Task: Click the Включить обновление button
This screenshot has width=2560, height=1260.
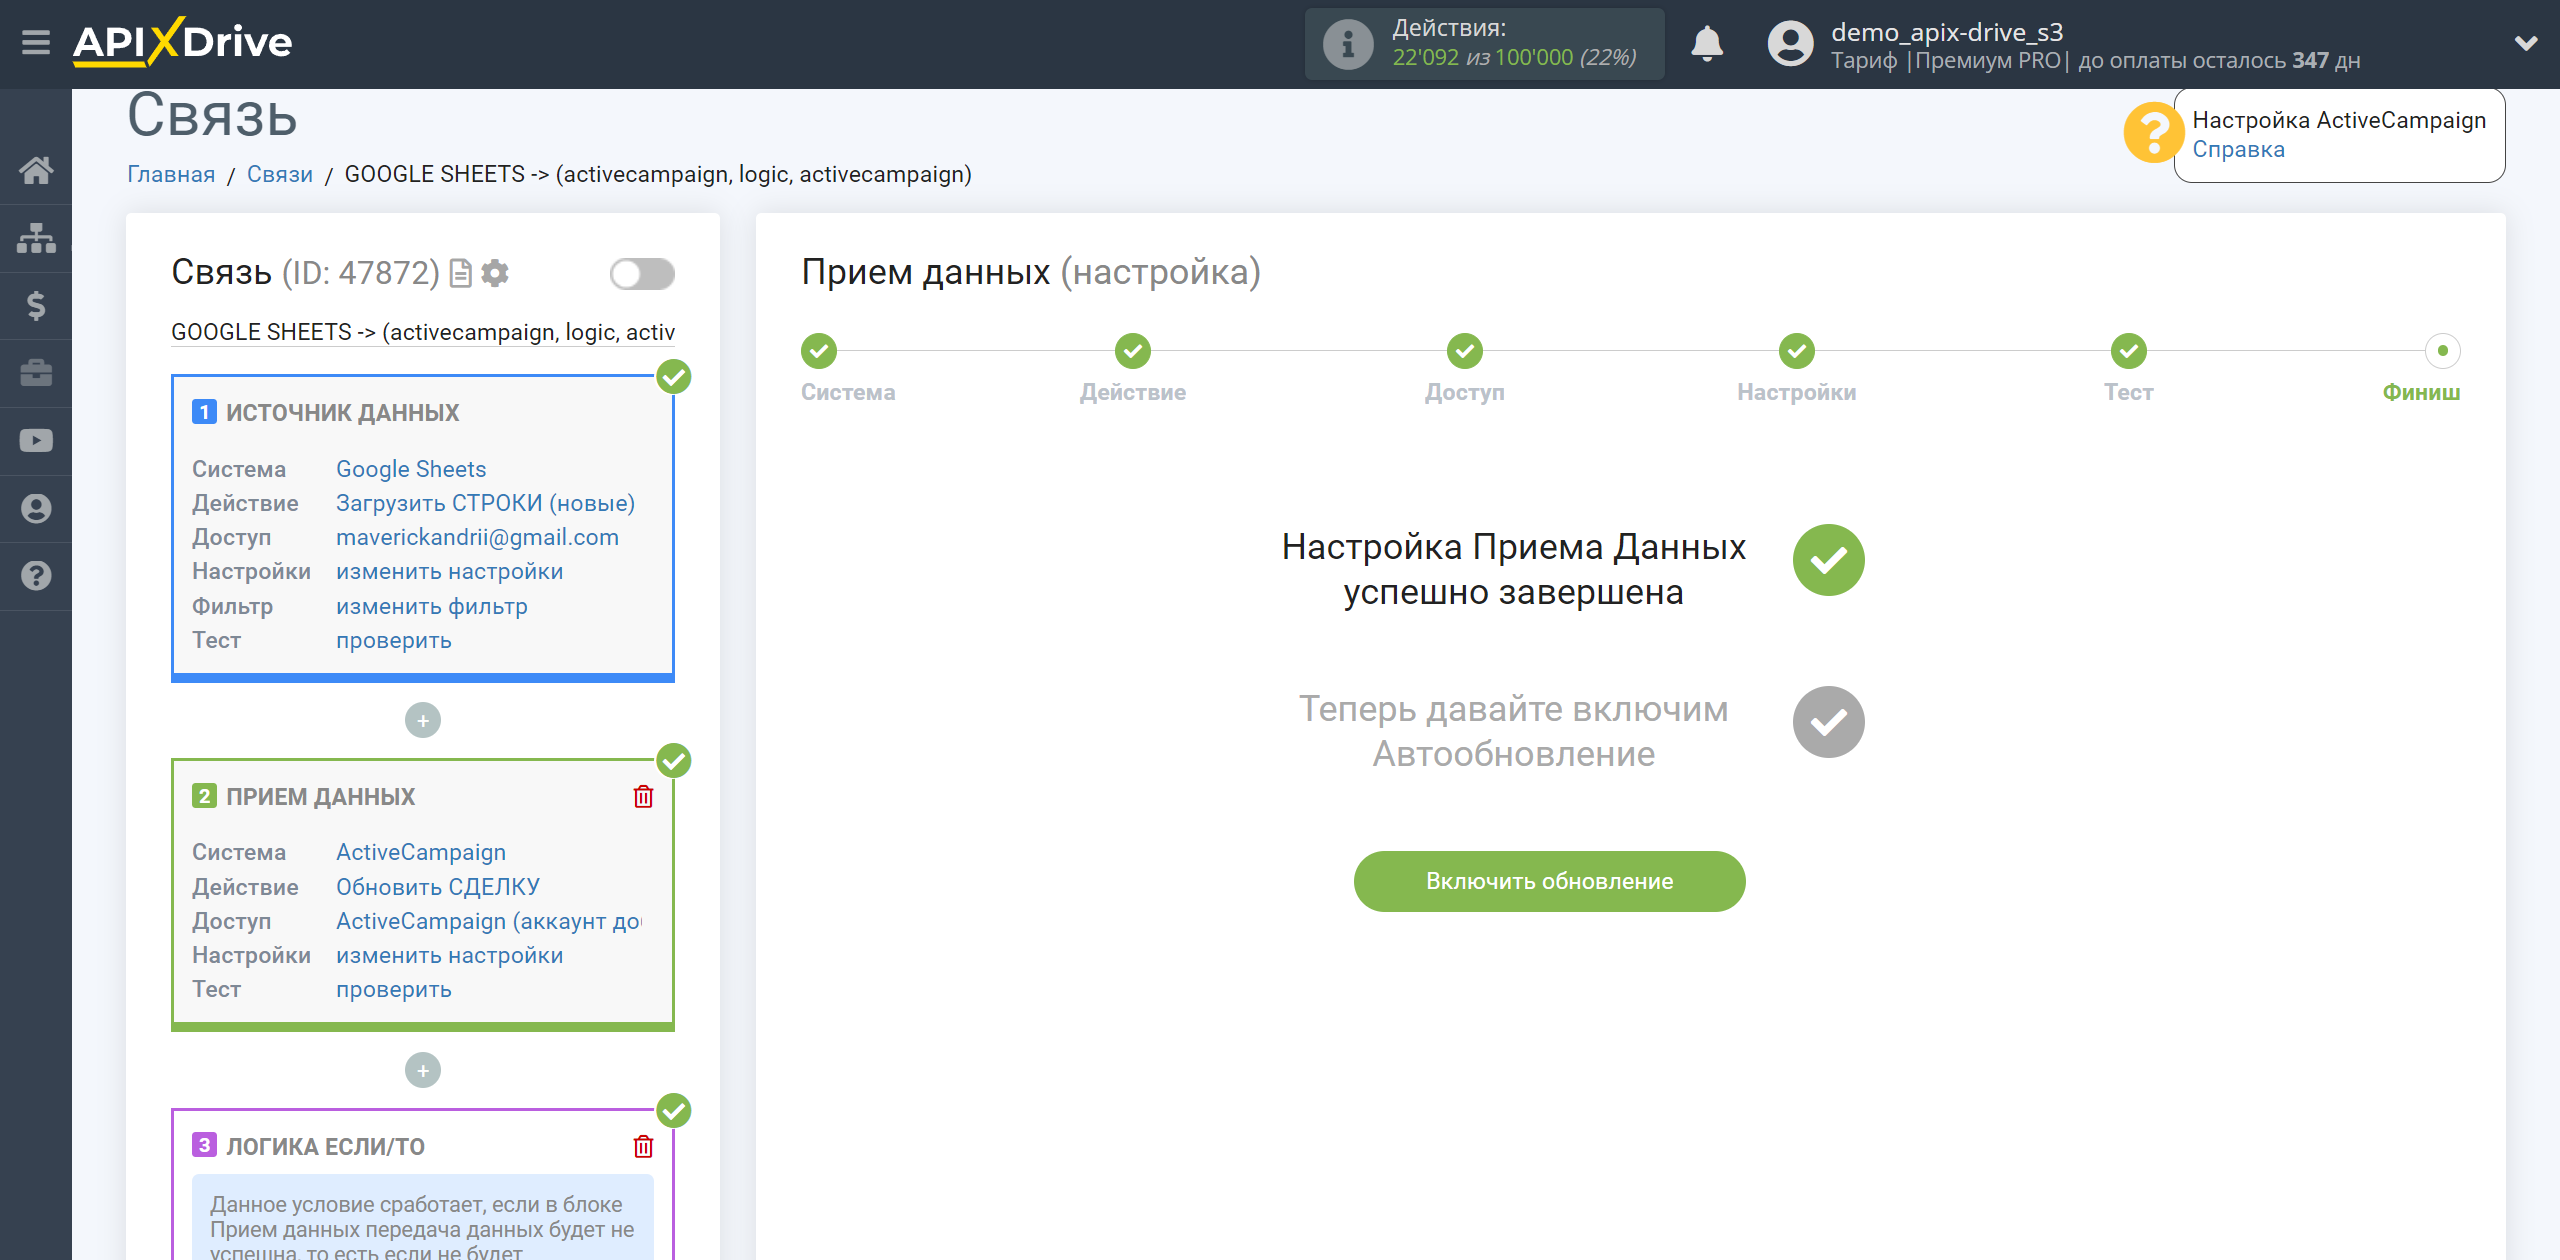Action: click(x=1549, y=881)
